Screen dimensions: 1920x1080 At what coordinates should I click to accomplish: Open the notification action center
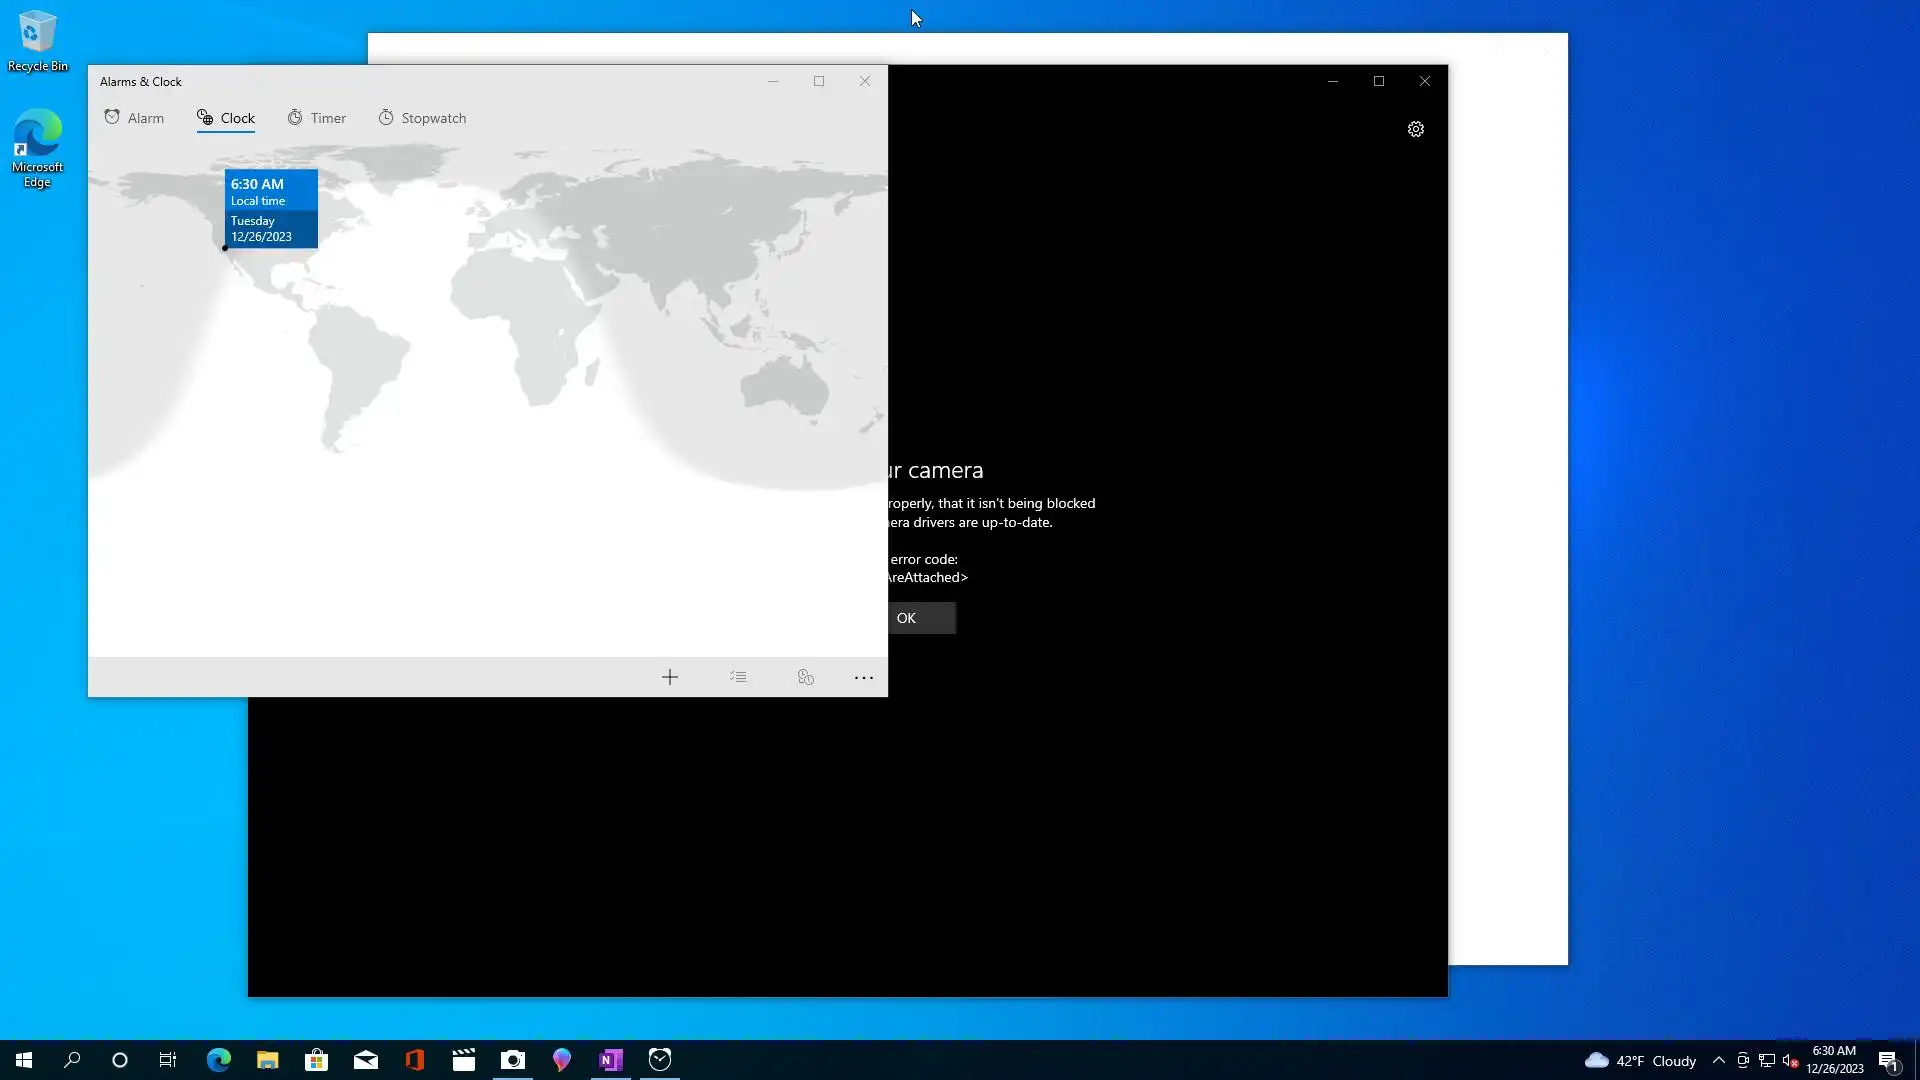pos(1888,1060)
